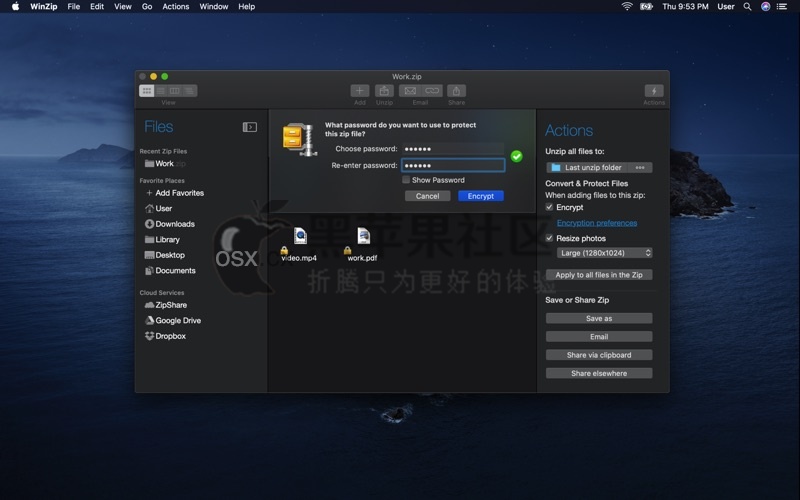Viewport: 800px width, 500px height.
Task: Open Siri from menu bar
Action: pos(765,7)
